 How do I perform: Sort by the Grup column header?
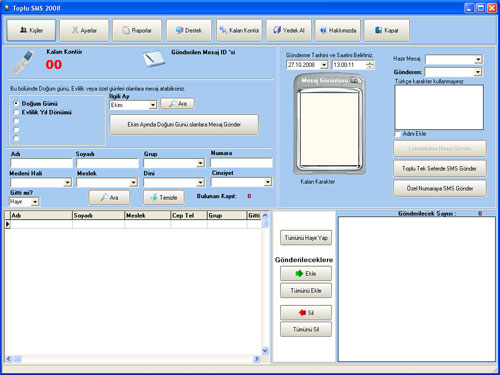[227, 216]
